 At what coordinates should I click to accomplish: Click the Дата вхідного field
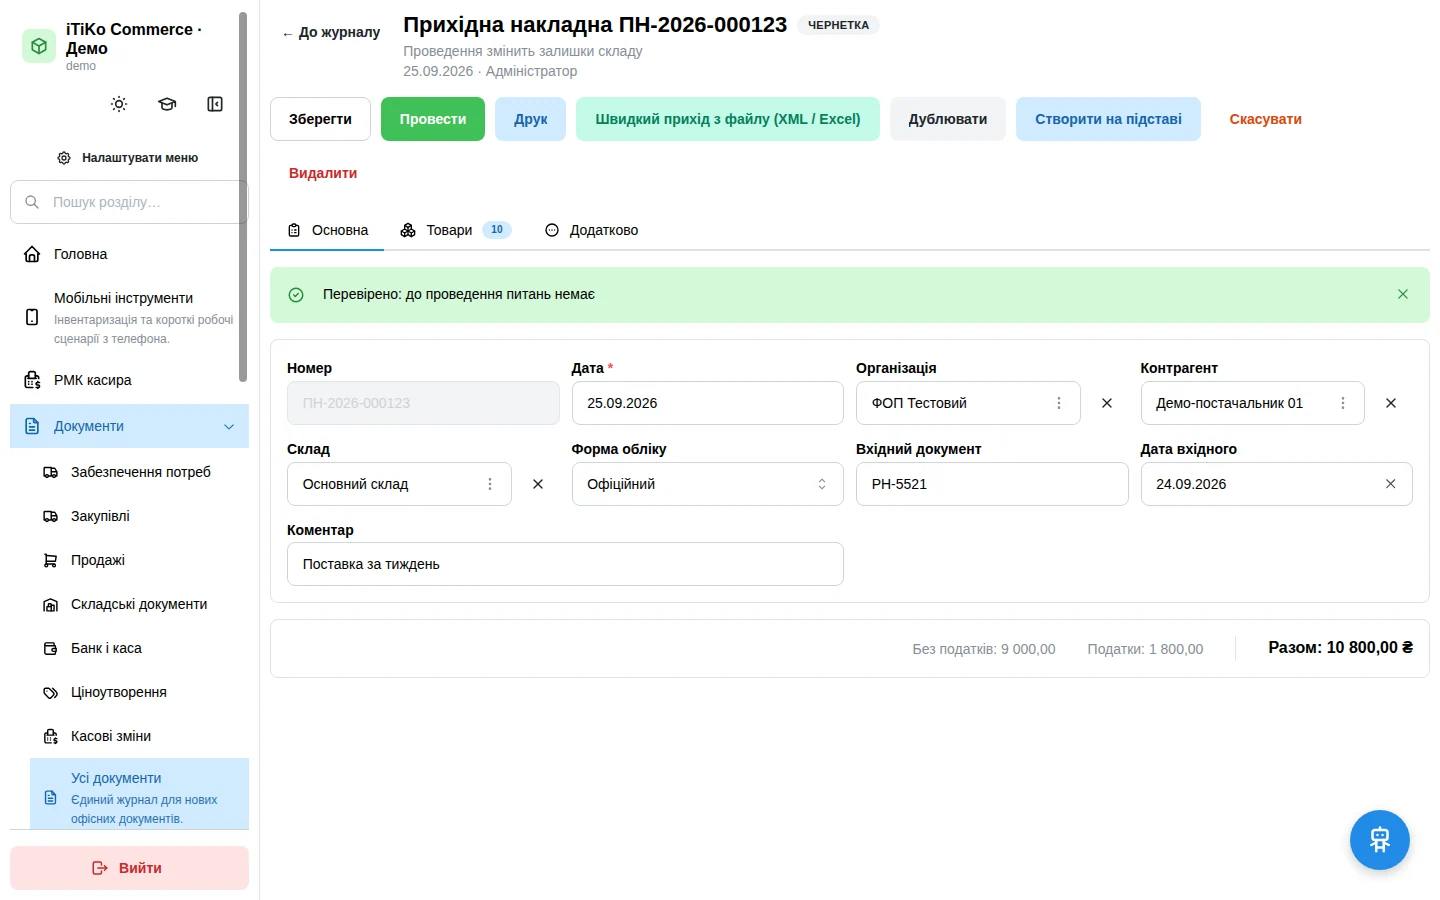pos(1277,484)
